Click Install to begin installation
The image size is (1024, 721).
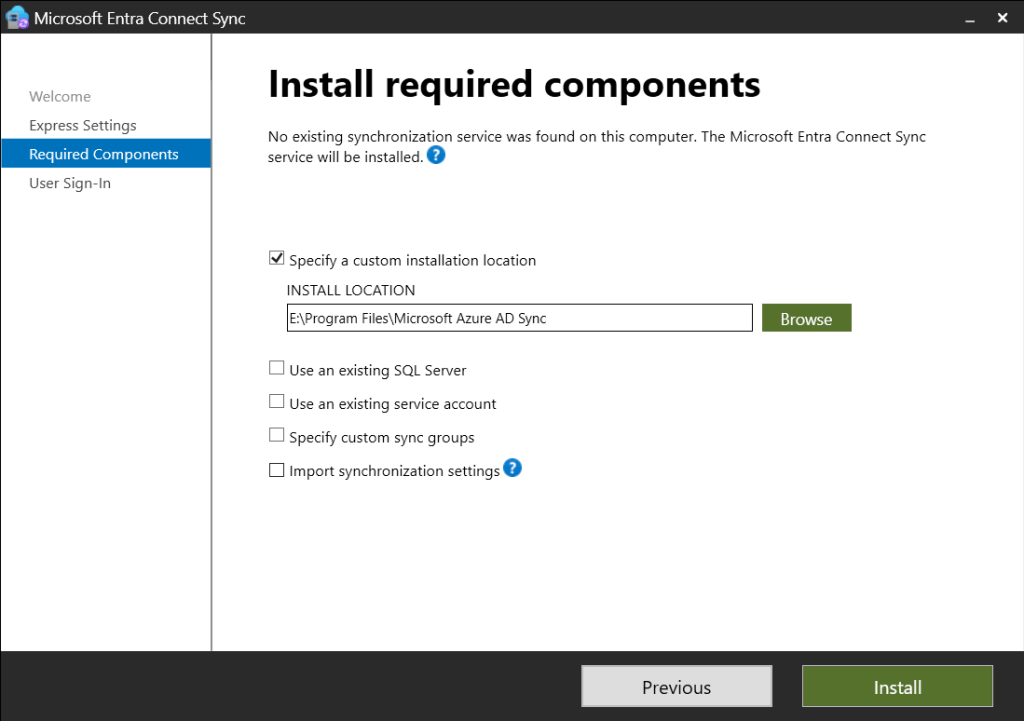[897, 687]
